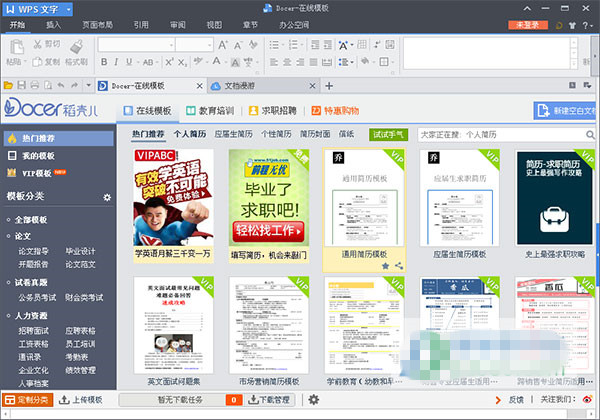Decrease font size with A- icon
600x420 pixels.
[x=238, y=45]
